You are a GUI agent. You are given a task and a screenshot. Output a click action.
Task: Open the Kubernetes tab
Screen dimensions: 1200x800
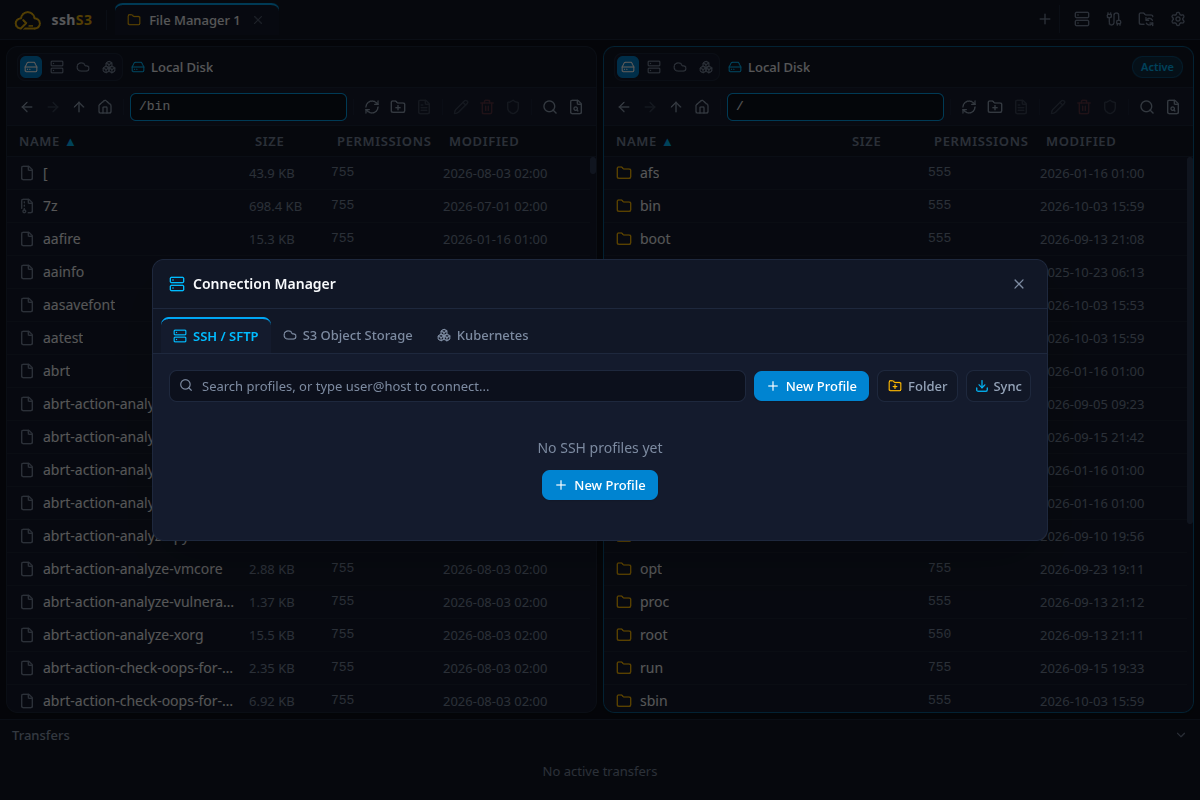click(x=483, y=336)
